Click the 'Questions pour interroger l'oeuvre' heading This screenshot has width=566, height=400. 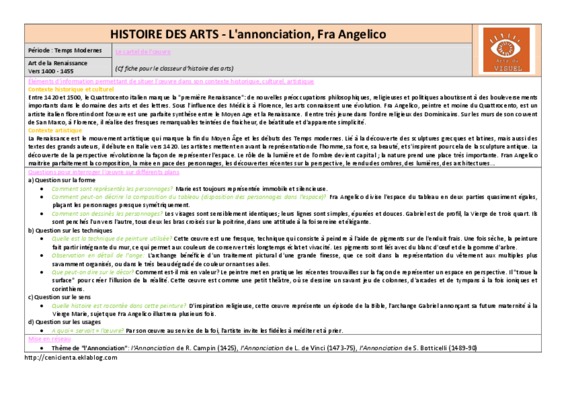[x=104, y=172]
